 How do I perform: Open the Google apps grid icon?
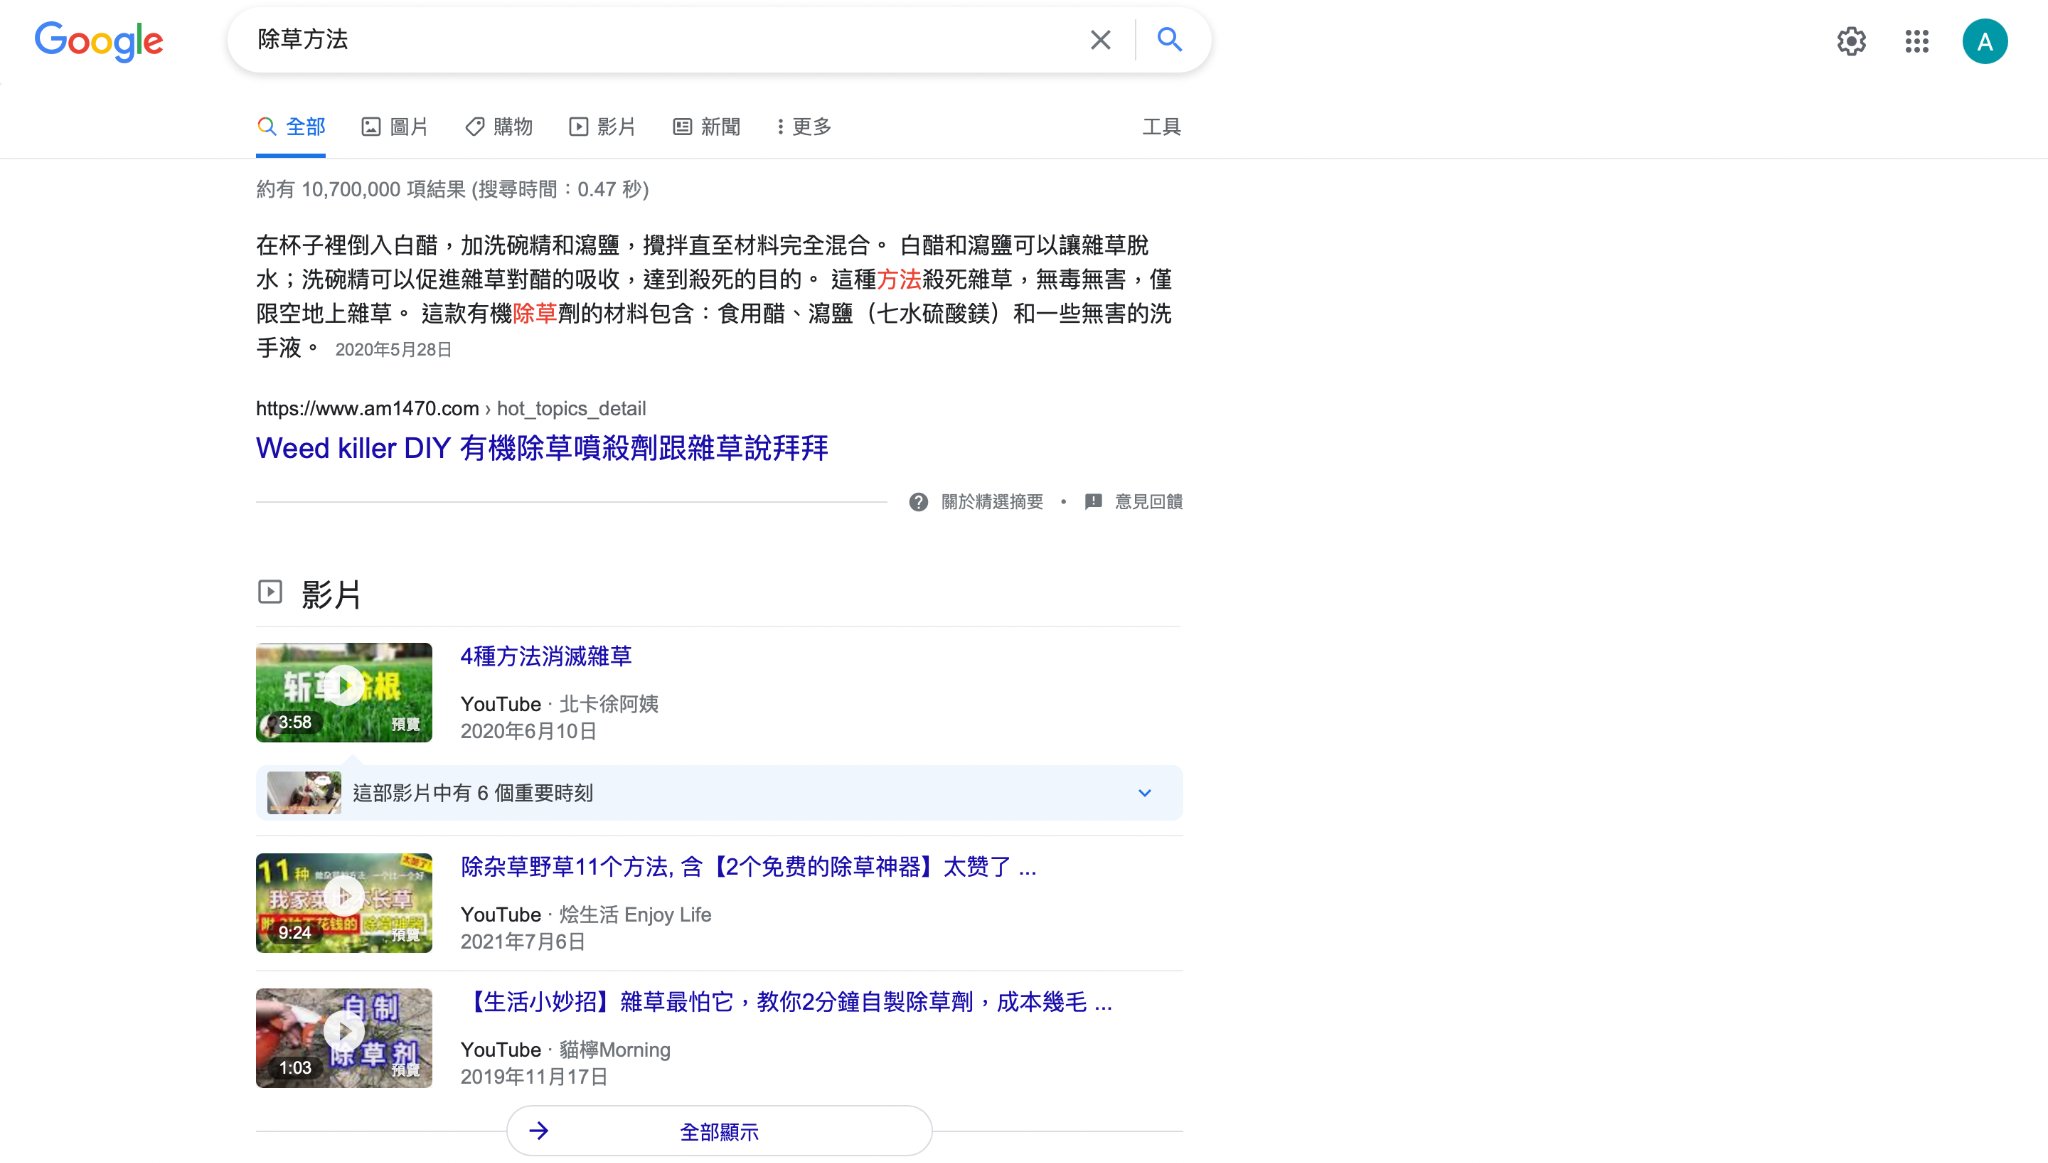(1916, 41)
